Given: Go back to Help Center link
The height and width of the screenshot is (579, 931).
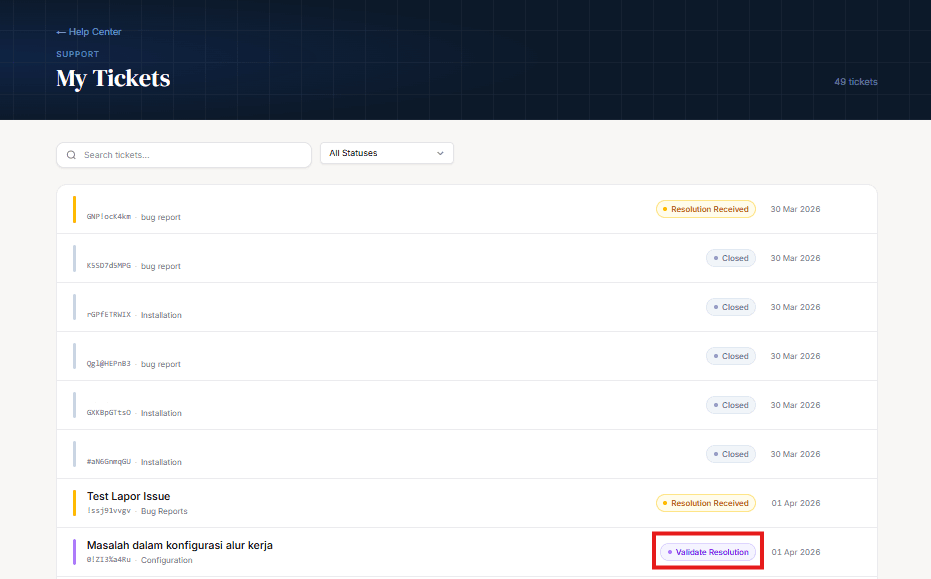Looking at the screenshot, I should [x=94, y=32].
